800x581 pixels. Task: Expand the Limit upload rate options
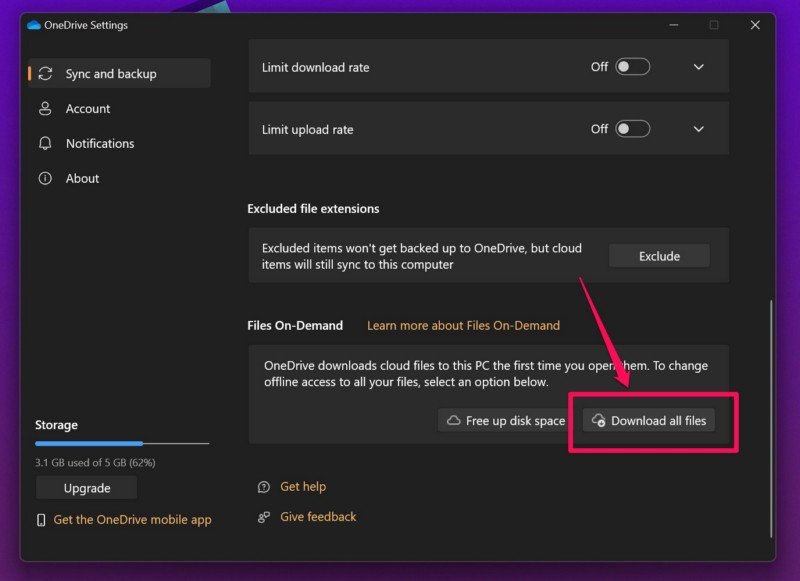coord(699,129)
